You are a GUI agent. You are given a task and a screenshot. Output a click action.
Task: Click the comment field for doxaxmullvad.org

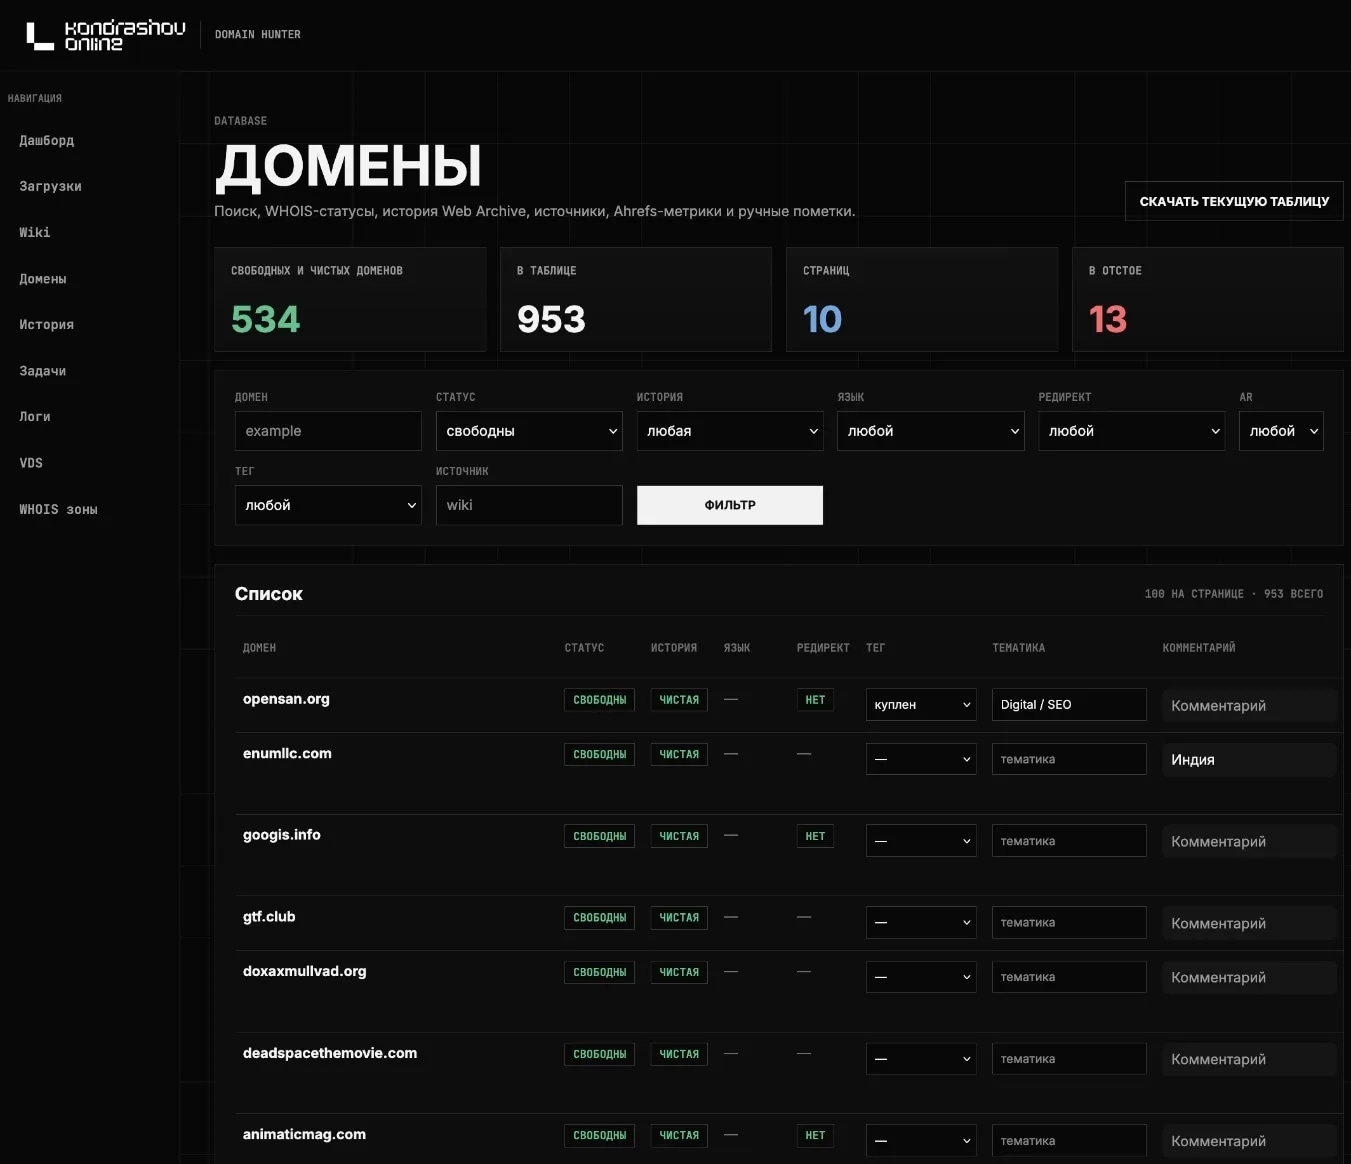pos(1249,978)
